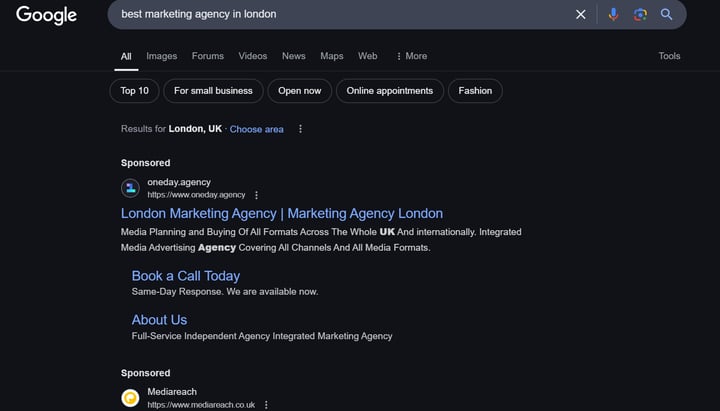Select the News tab
The image size is (720, 411).
click(293, 56)
